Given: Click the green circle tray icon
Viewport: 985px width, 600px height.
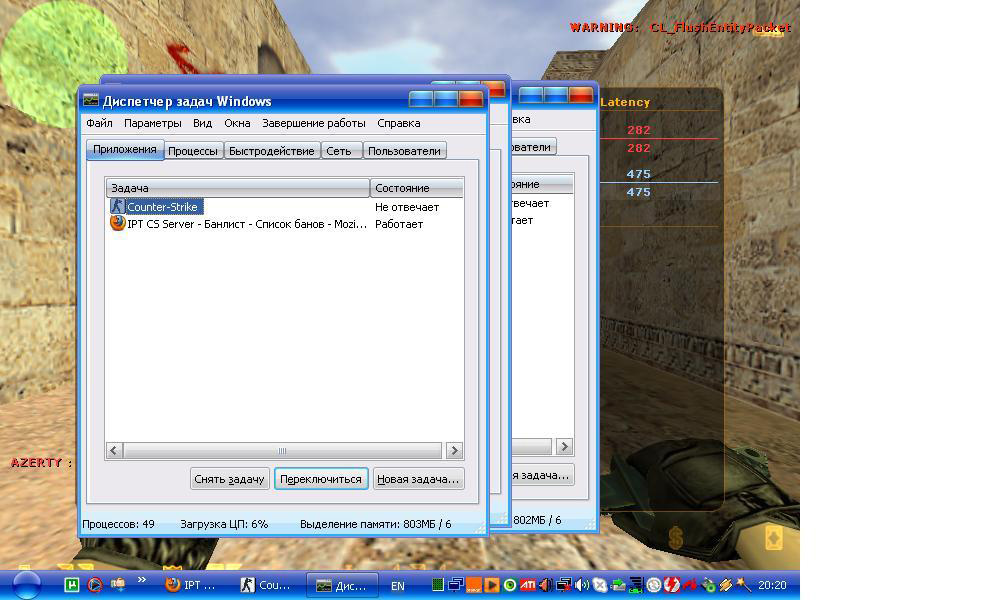Looking at the screenshot, I should 509,585.
